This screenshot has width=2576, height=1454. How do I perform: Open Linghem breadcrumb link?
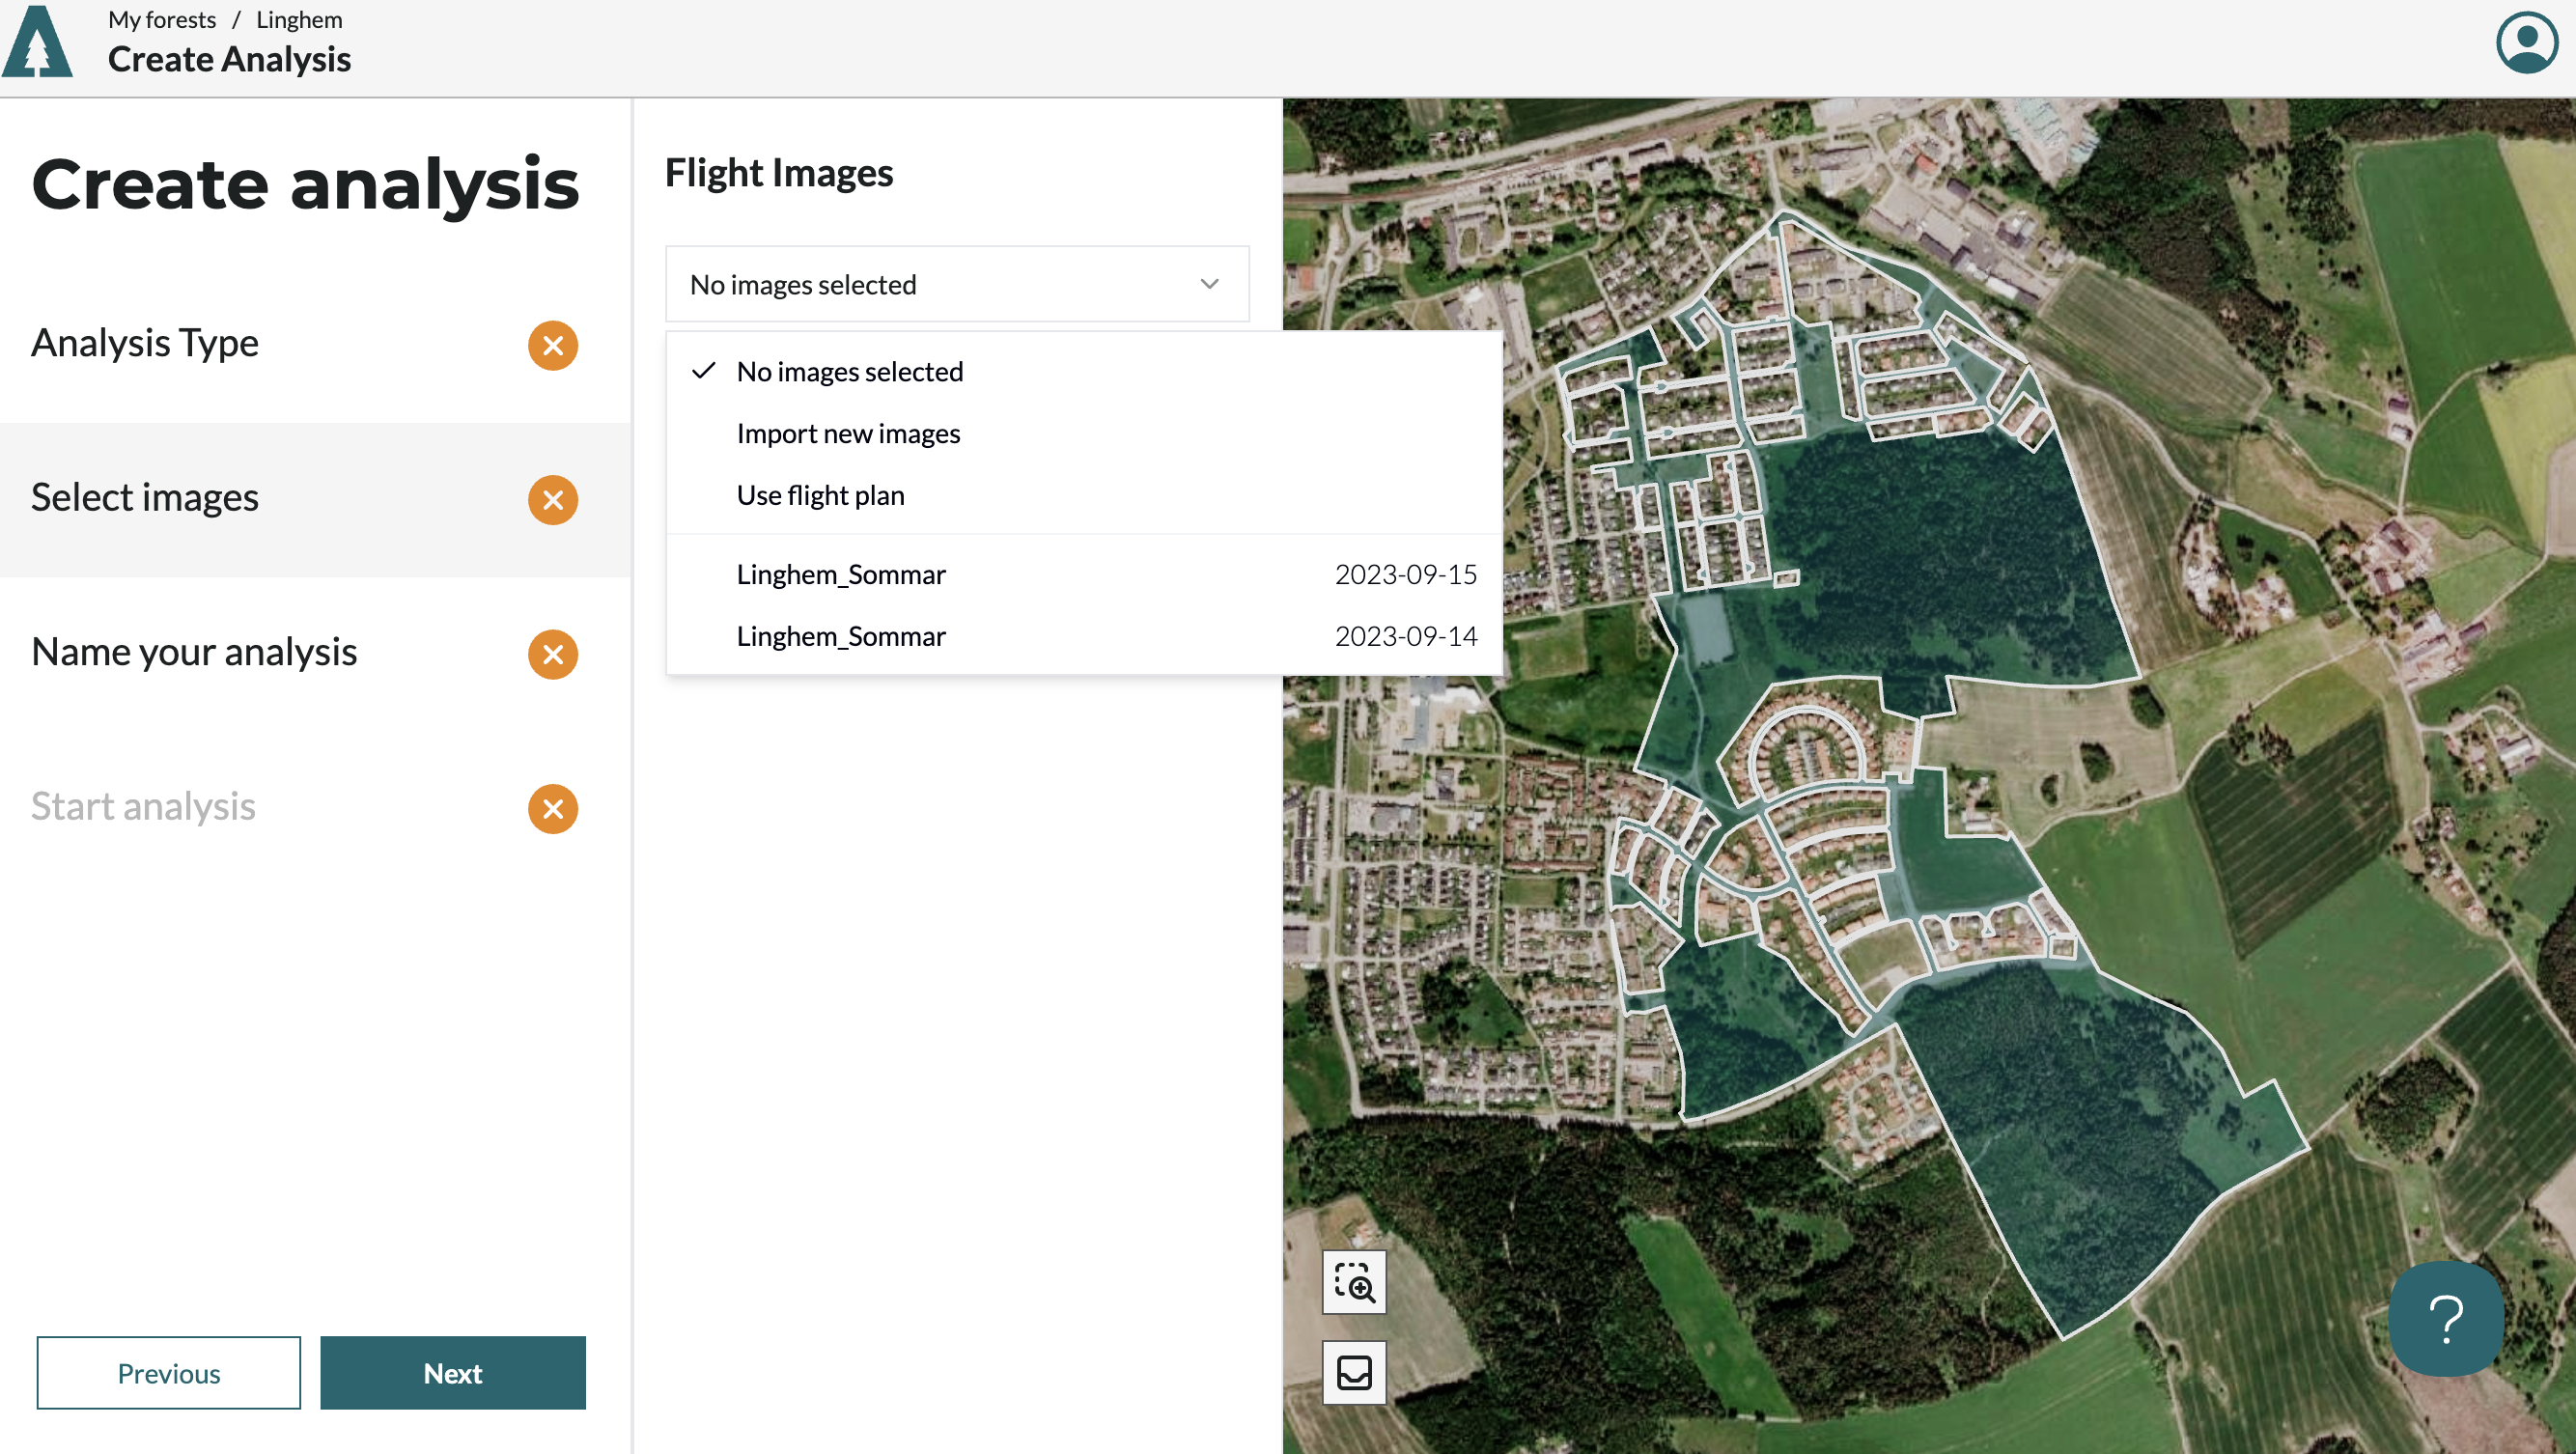(x=299, y=20)
